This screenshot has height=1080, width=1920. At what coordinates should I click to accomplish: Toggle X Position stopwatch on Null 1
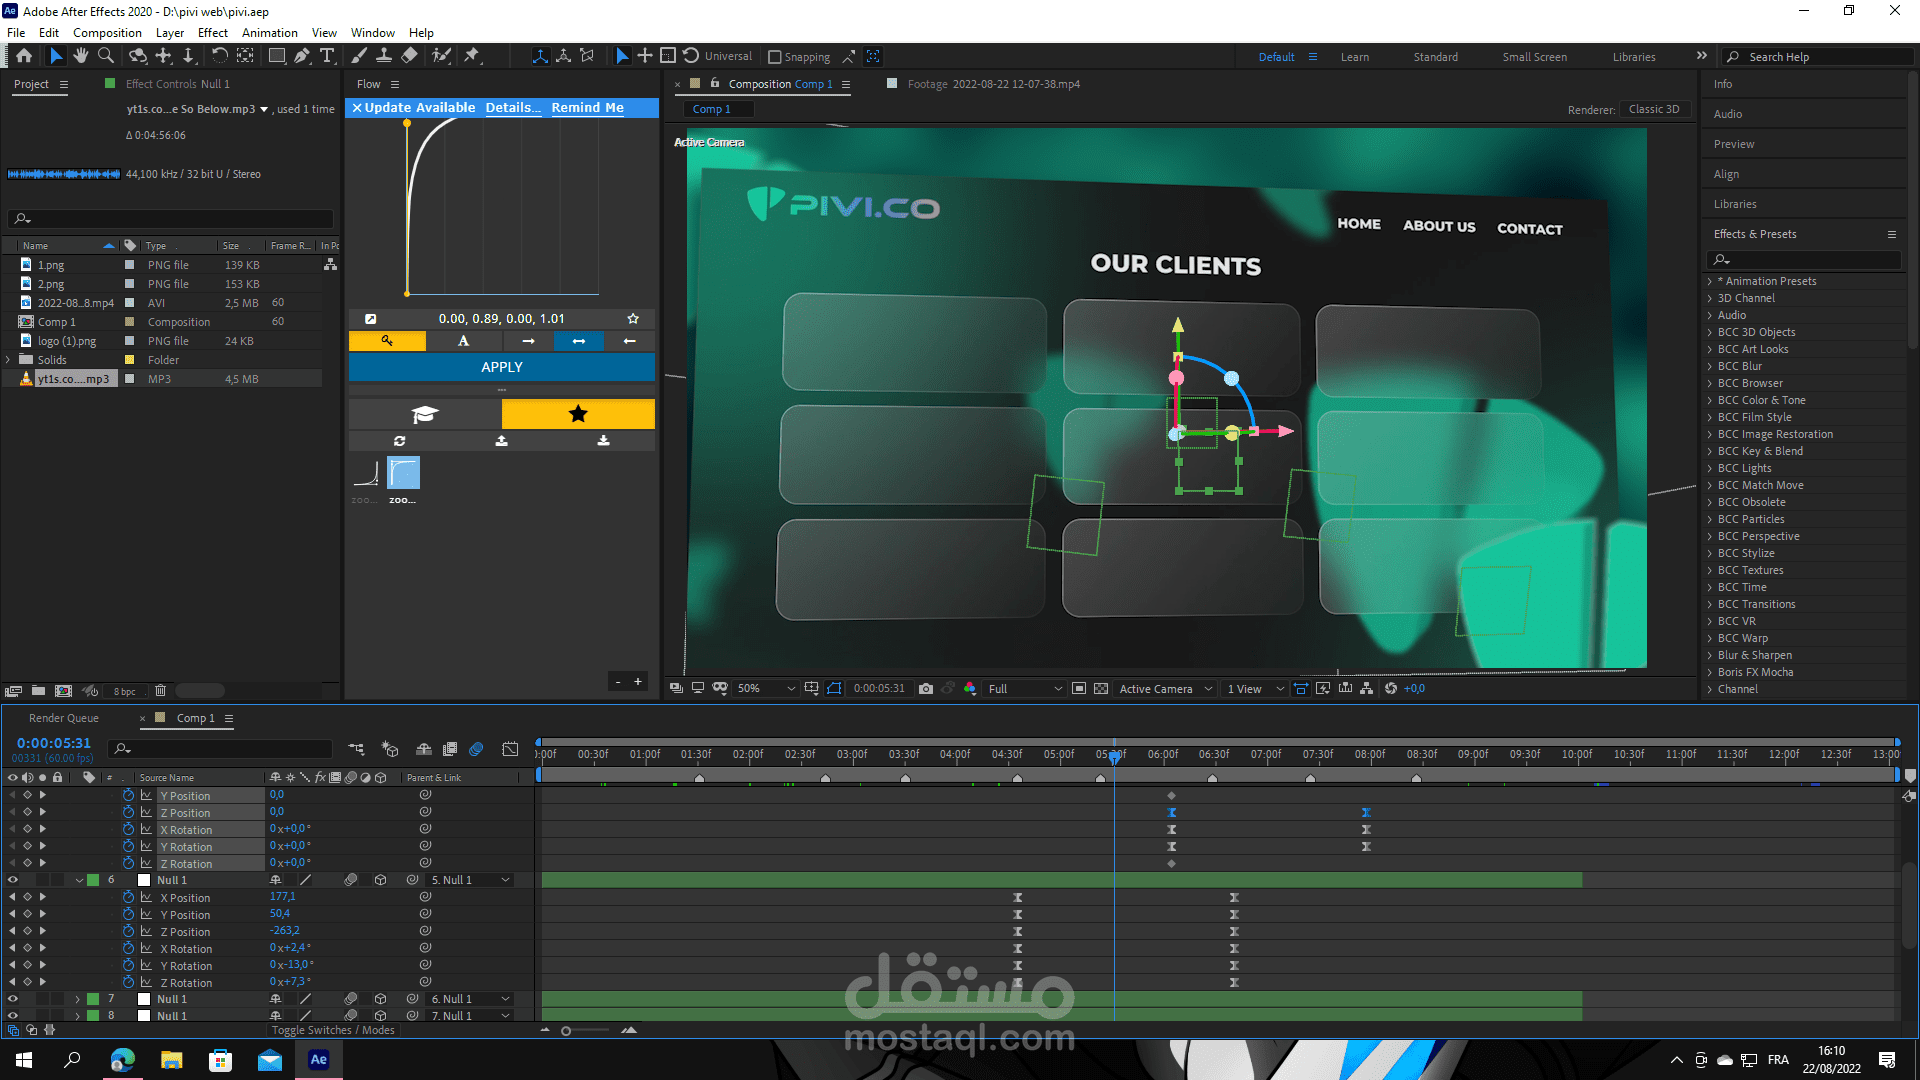tap(128, 898)
